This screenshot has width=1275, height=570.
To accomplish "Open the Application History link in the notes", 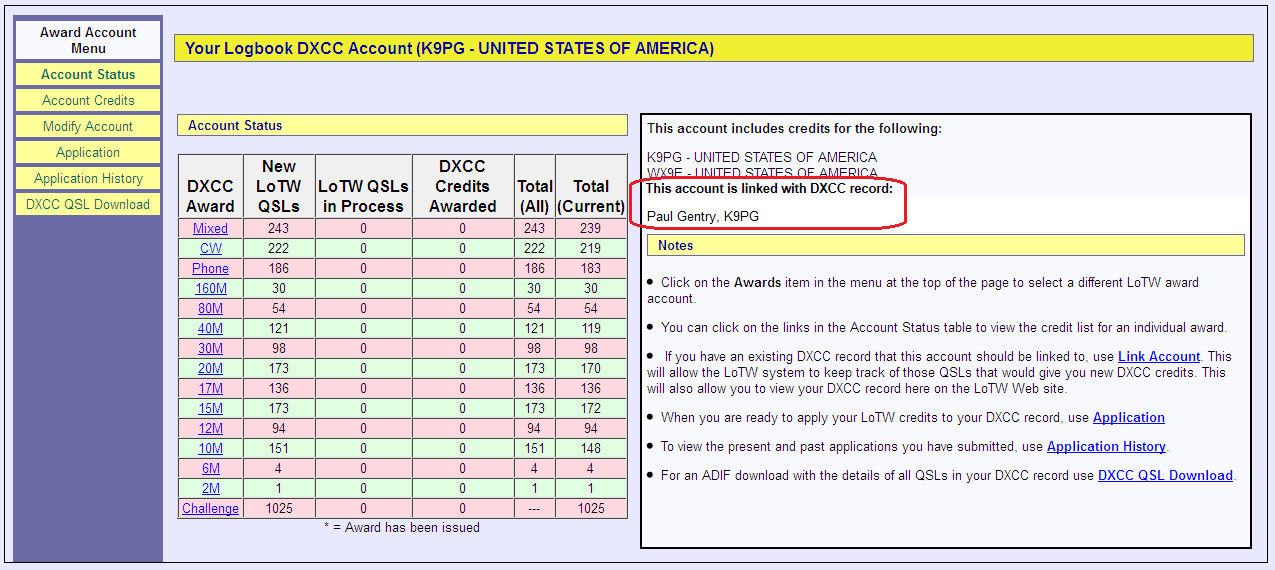I will coord(1106,447).
